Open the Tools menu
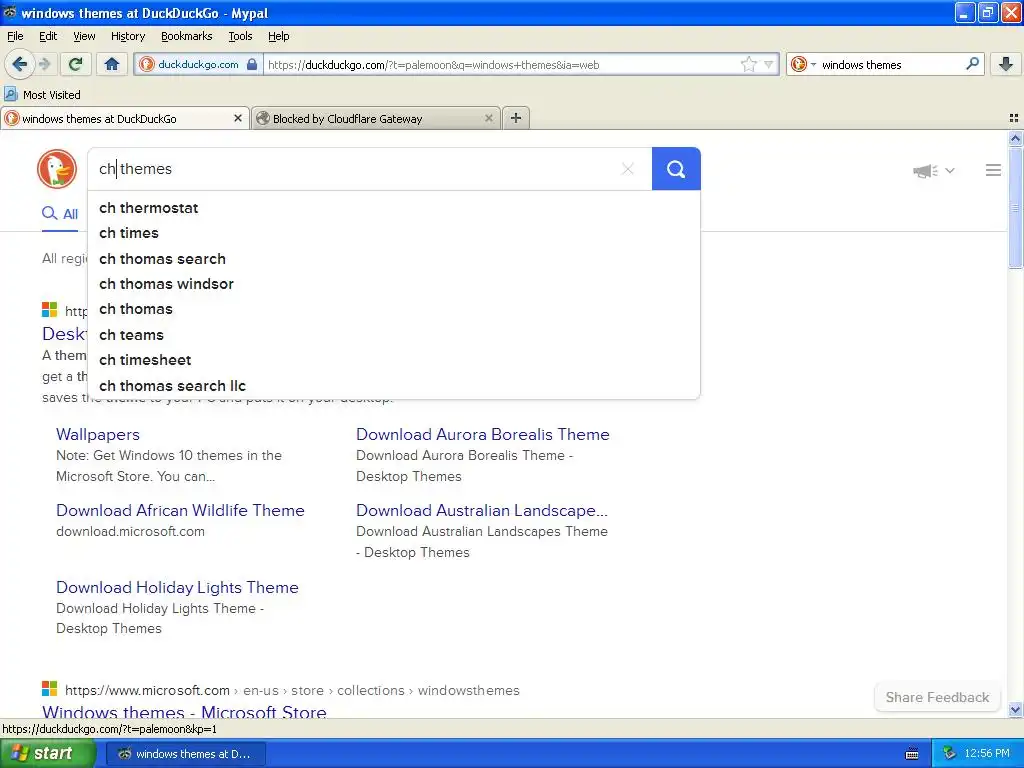The image size is (1024, 768). (x=240, y=36)
